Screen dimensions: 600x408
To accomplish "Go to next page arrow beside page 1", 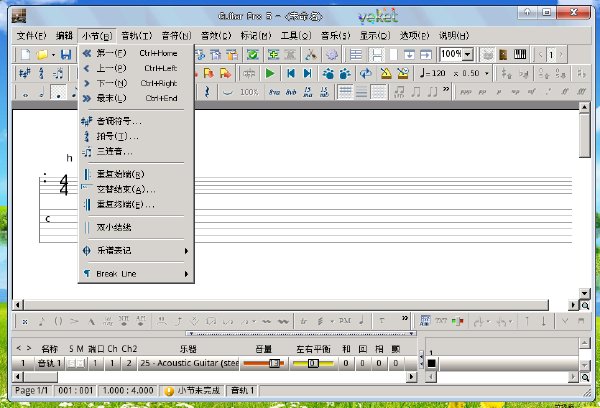I will [x=561, y=55].
